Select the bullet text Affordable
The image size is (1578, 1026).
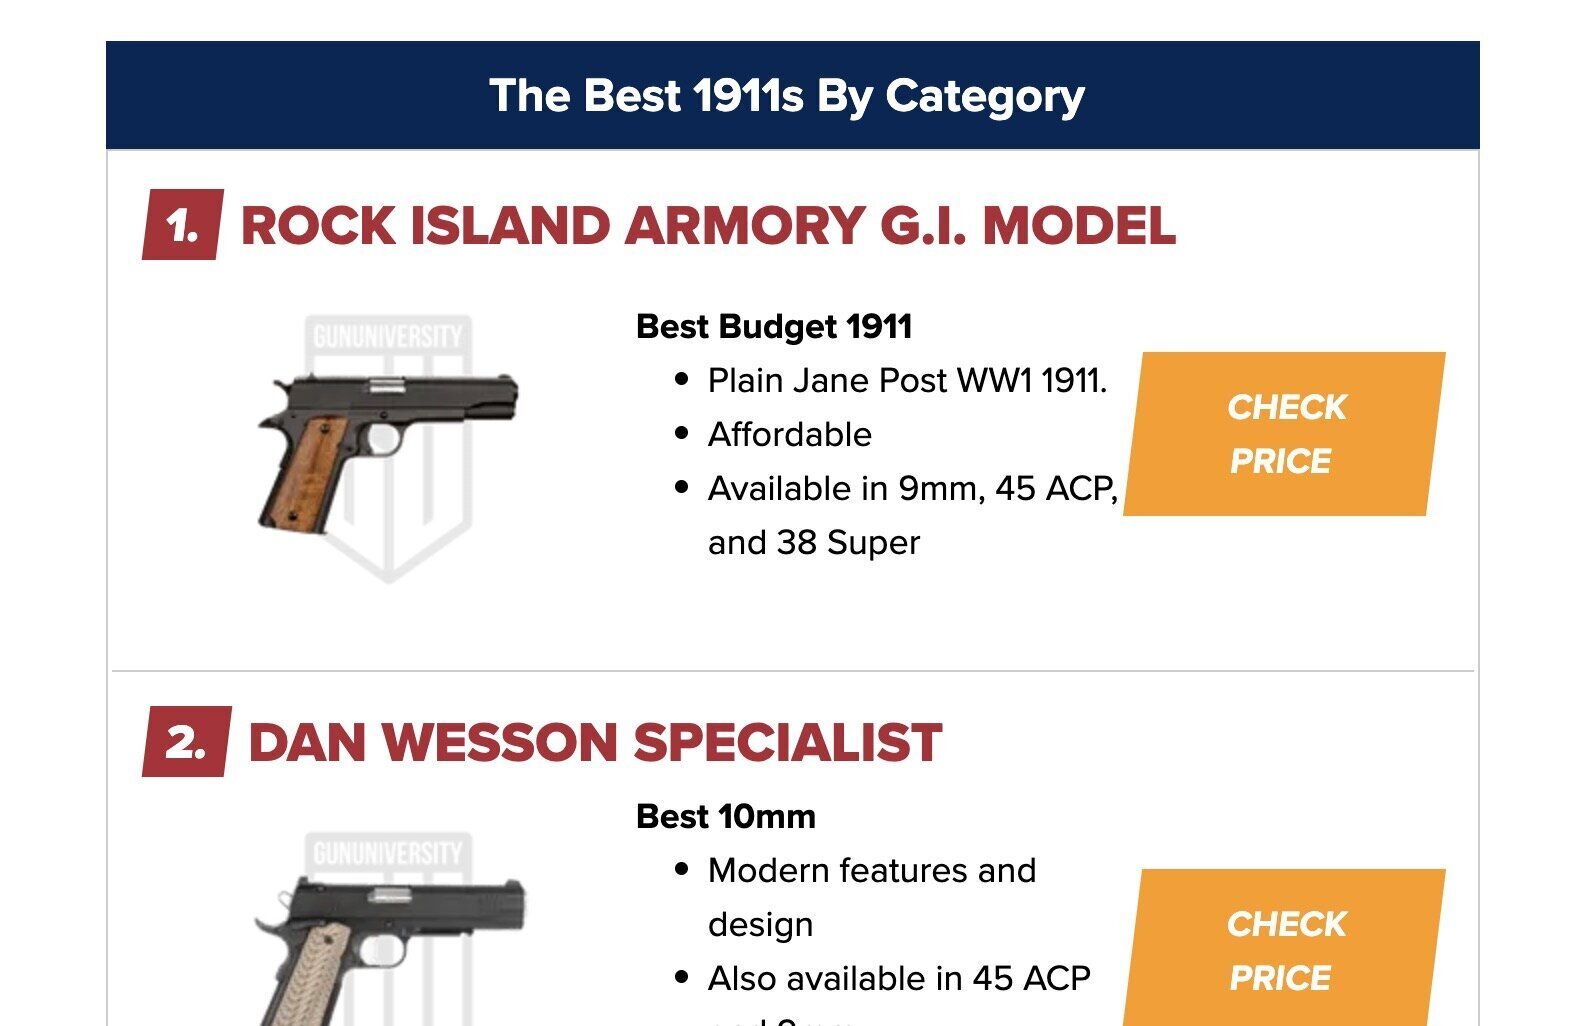(790, 434)
